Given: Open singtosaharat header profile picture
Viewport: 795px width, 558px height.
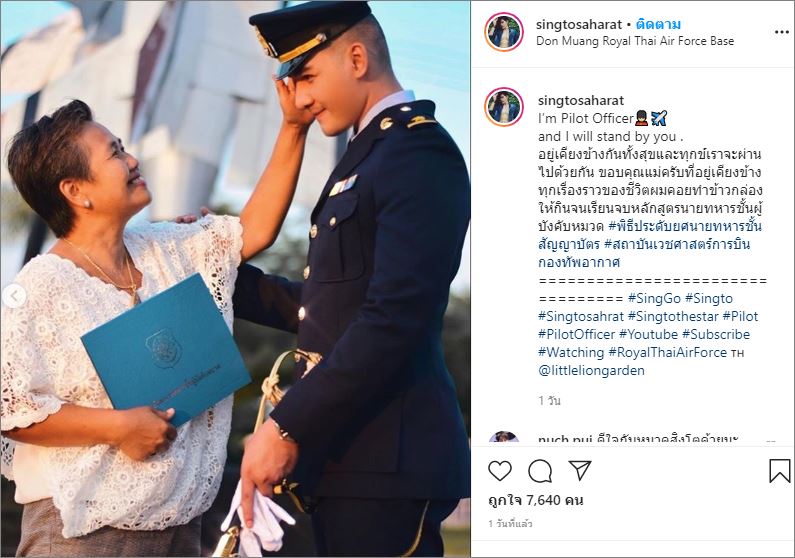Looking at the screenshot, I should (503, 32).
